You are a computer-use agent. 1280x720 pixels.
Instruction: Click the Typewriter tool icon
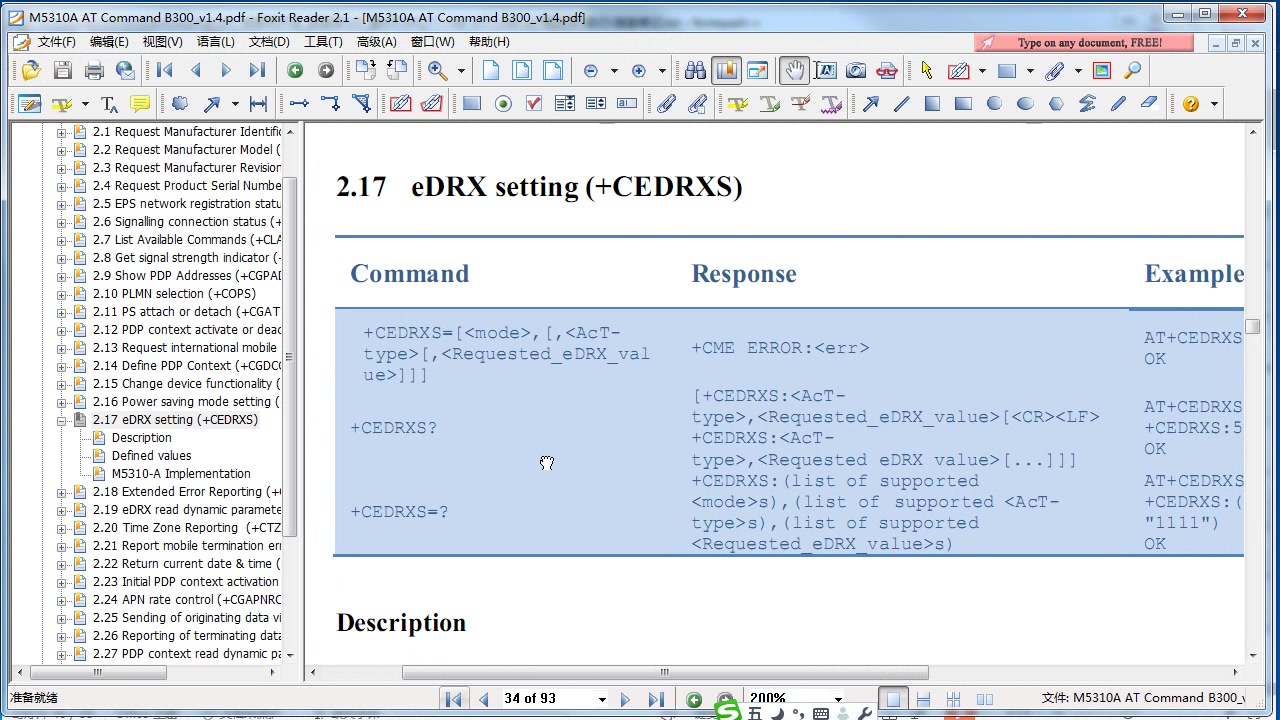(110, 103)
